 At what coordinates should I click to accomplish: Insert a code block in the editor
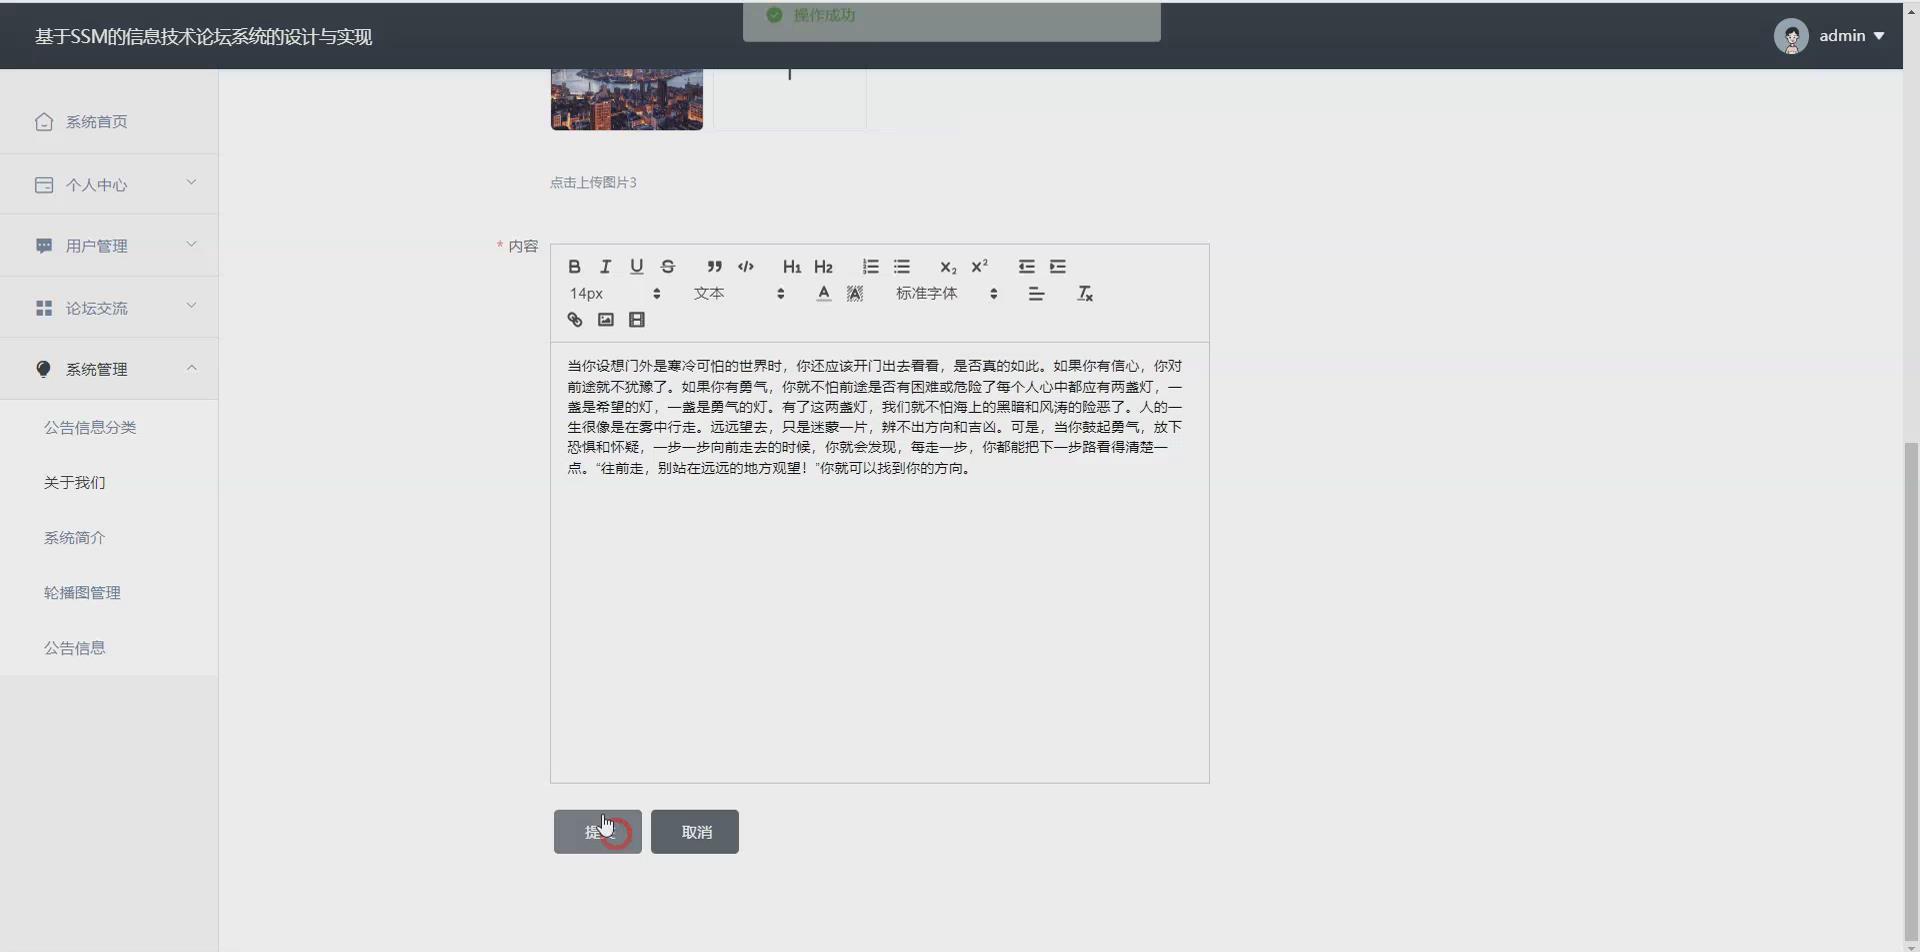(x=746, y=266)
